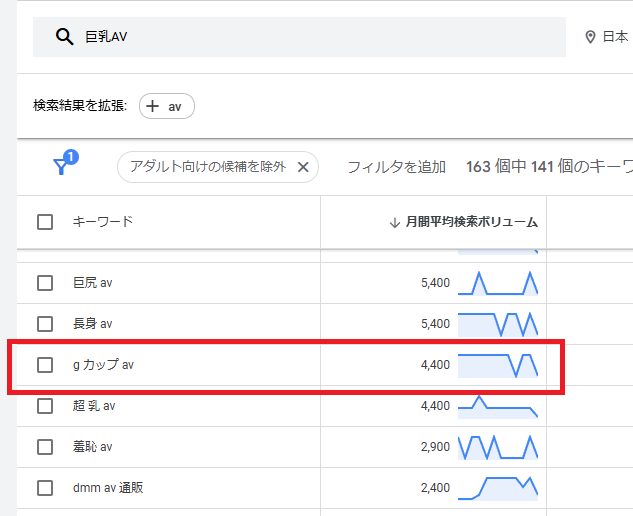The height and width of the screenshot is (516, 633).
Task: Select the g カップ av row checkbox
Action: pyautogui.click(x=45, y=365)
